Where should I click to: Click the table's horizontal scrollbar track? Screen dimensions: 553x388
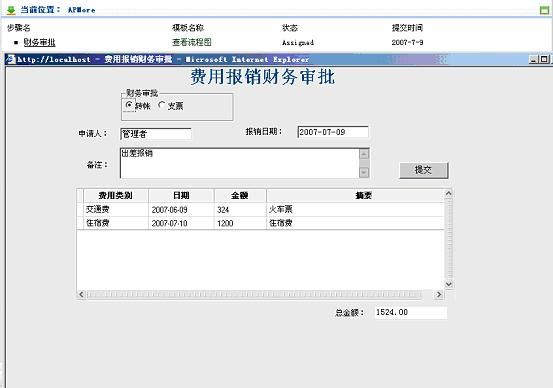point(254,294)
